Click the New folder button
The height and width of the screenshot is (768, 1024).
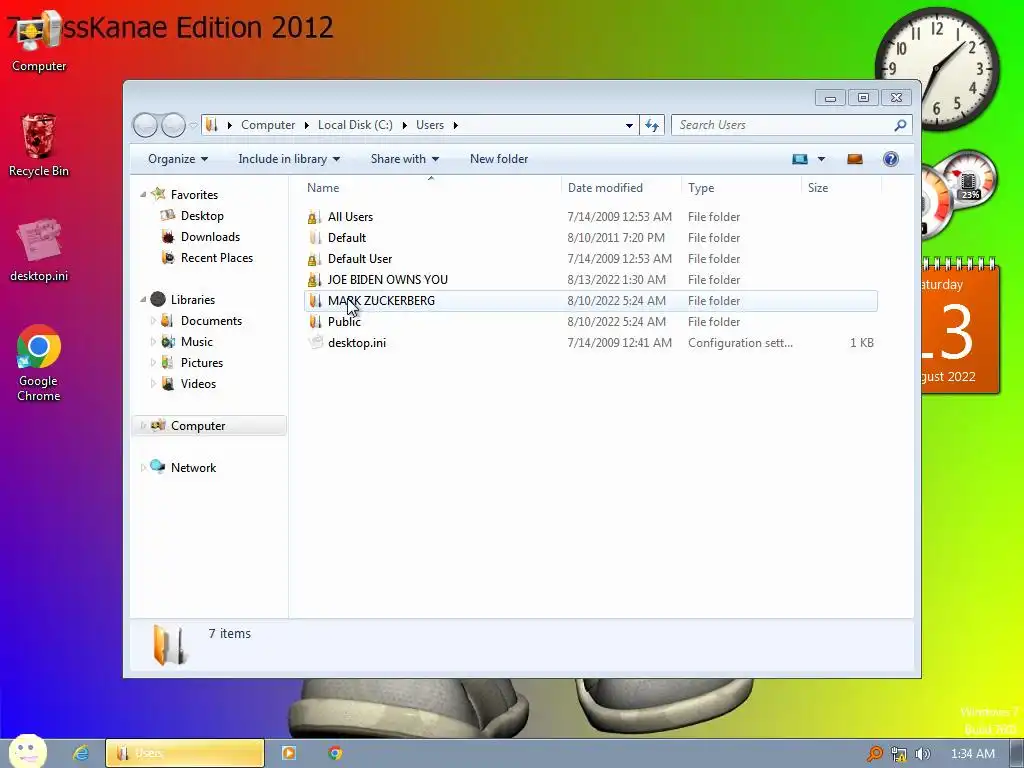(499, 159)
